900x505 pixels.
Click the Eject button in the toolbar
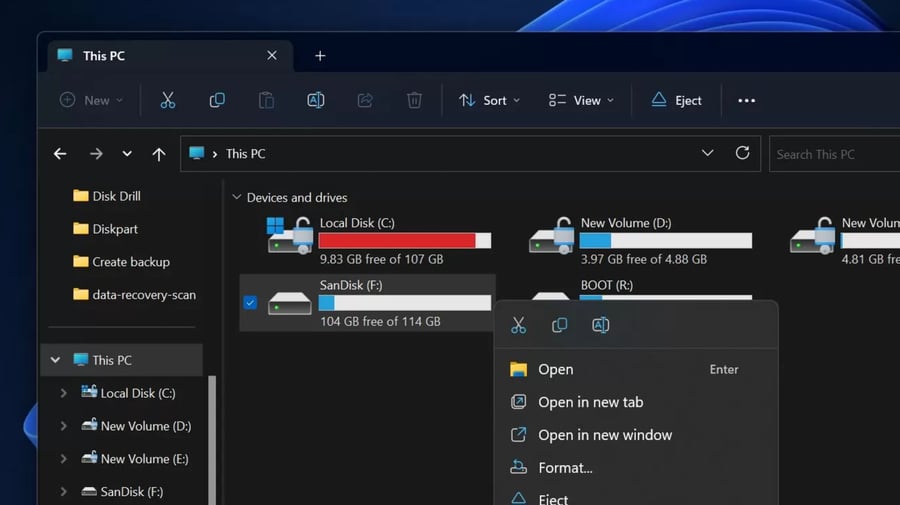point(676,100)
